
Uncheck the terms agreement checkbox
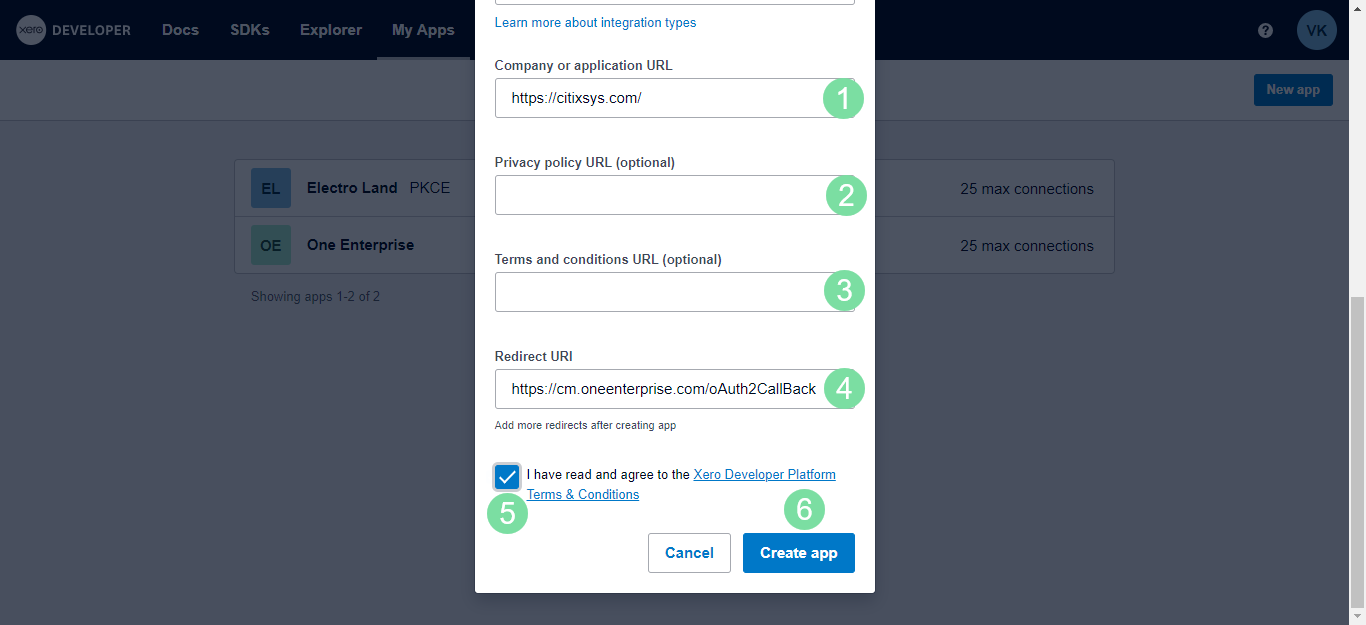(x=507, y=476)
